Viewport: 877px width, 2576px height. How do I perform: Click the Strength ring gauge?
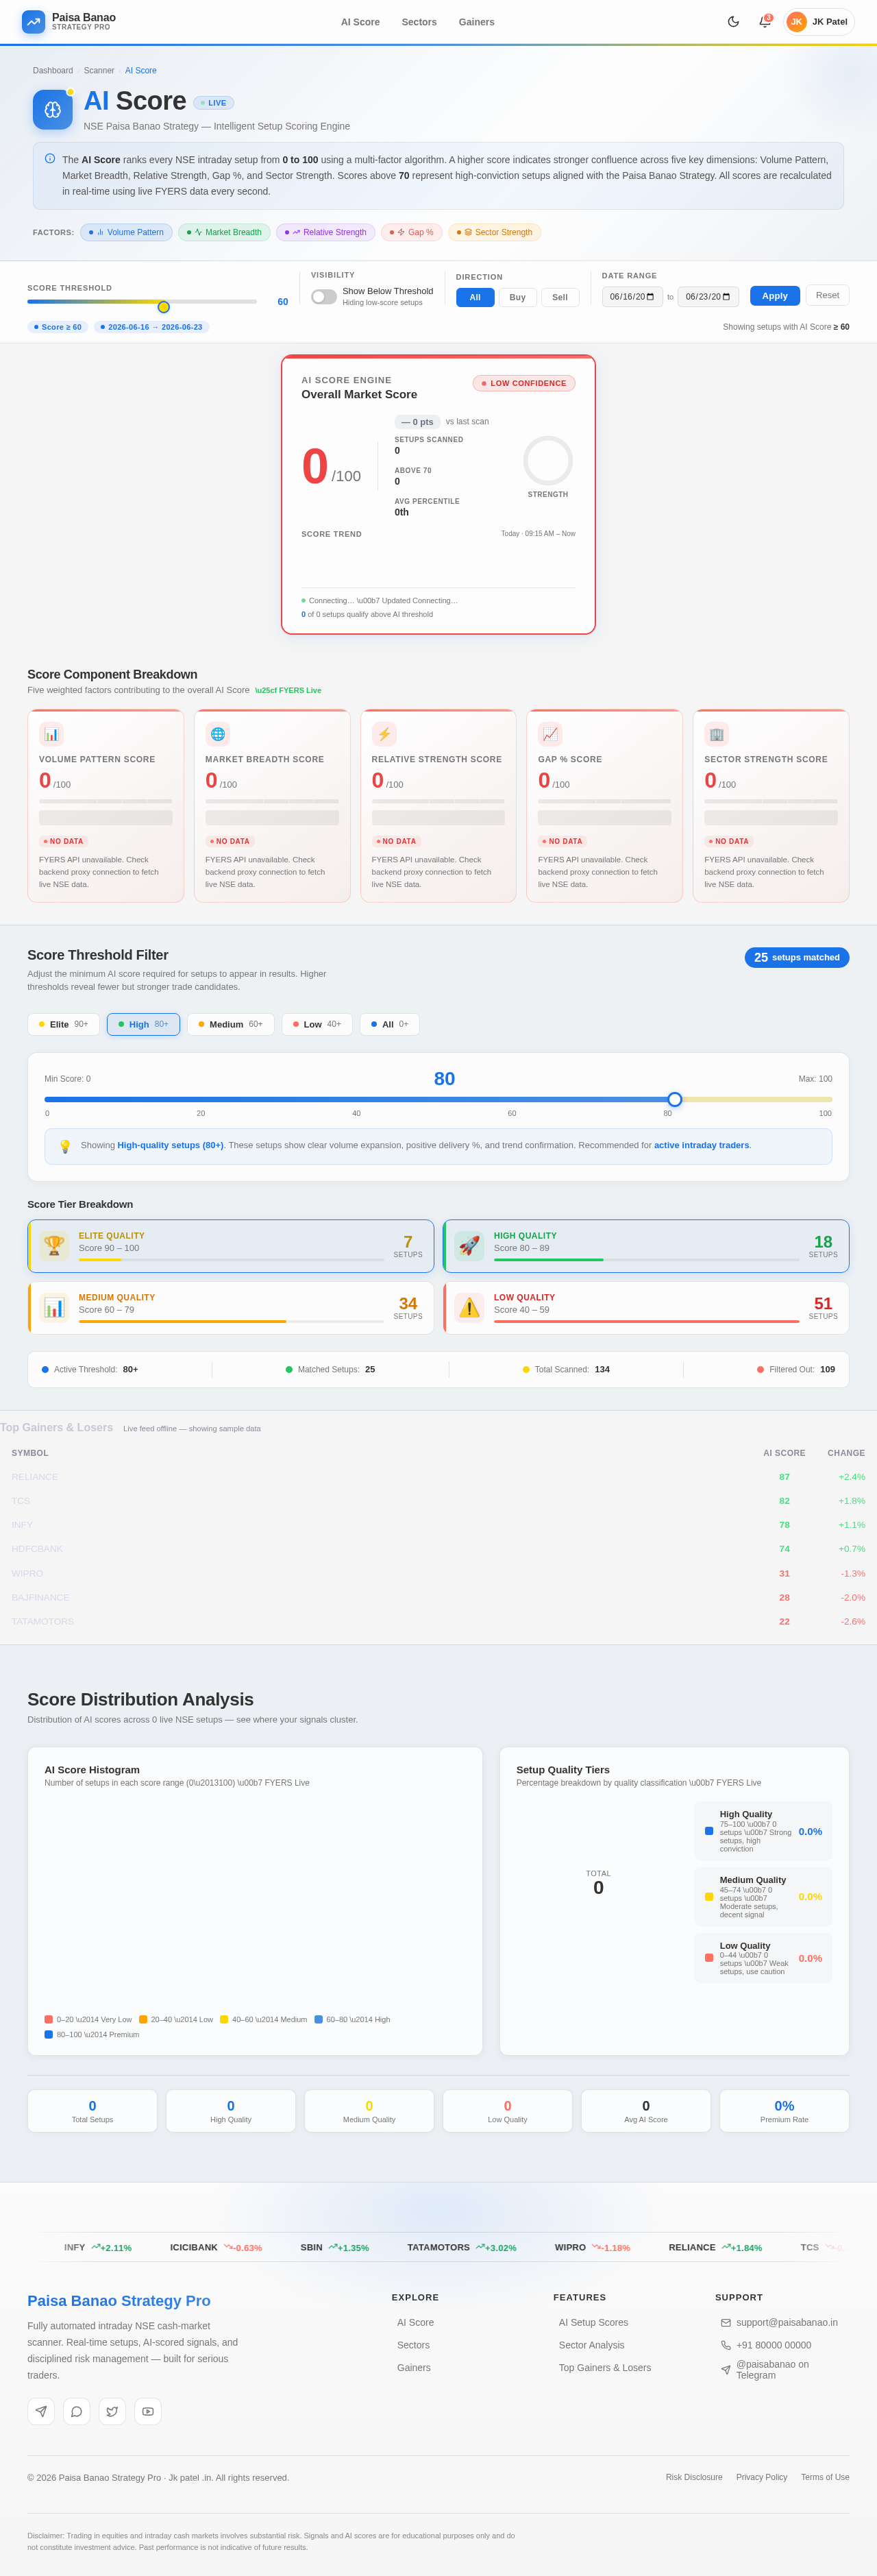[x=548, y=461]
